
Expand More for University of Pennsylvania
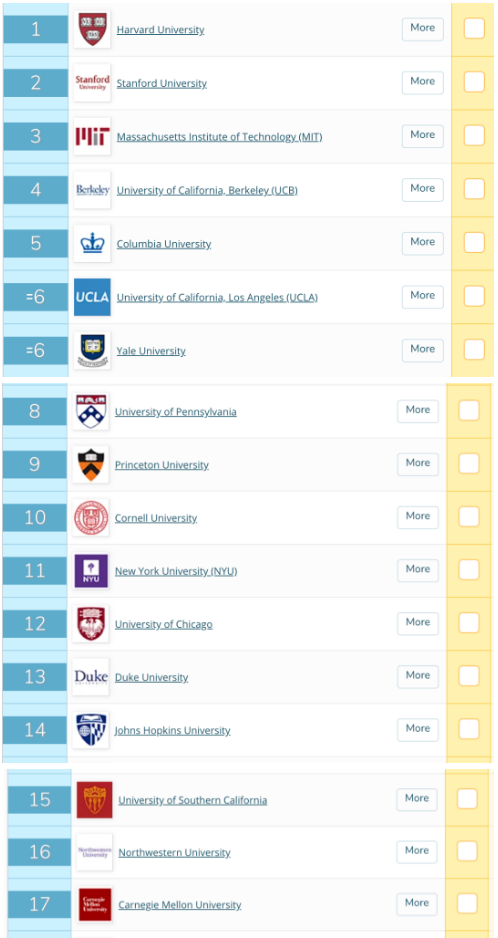(418, 410)
